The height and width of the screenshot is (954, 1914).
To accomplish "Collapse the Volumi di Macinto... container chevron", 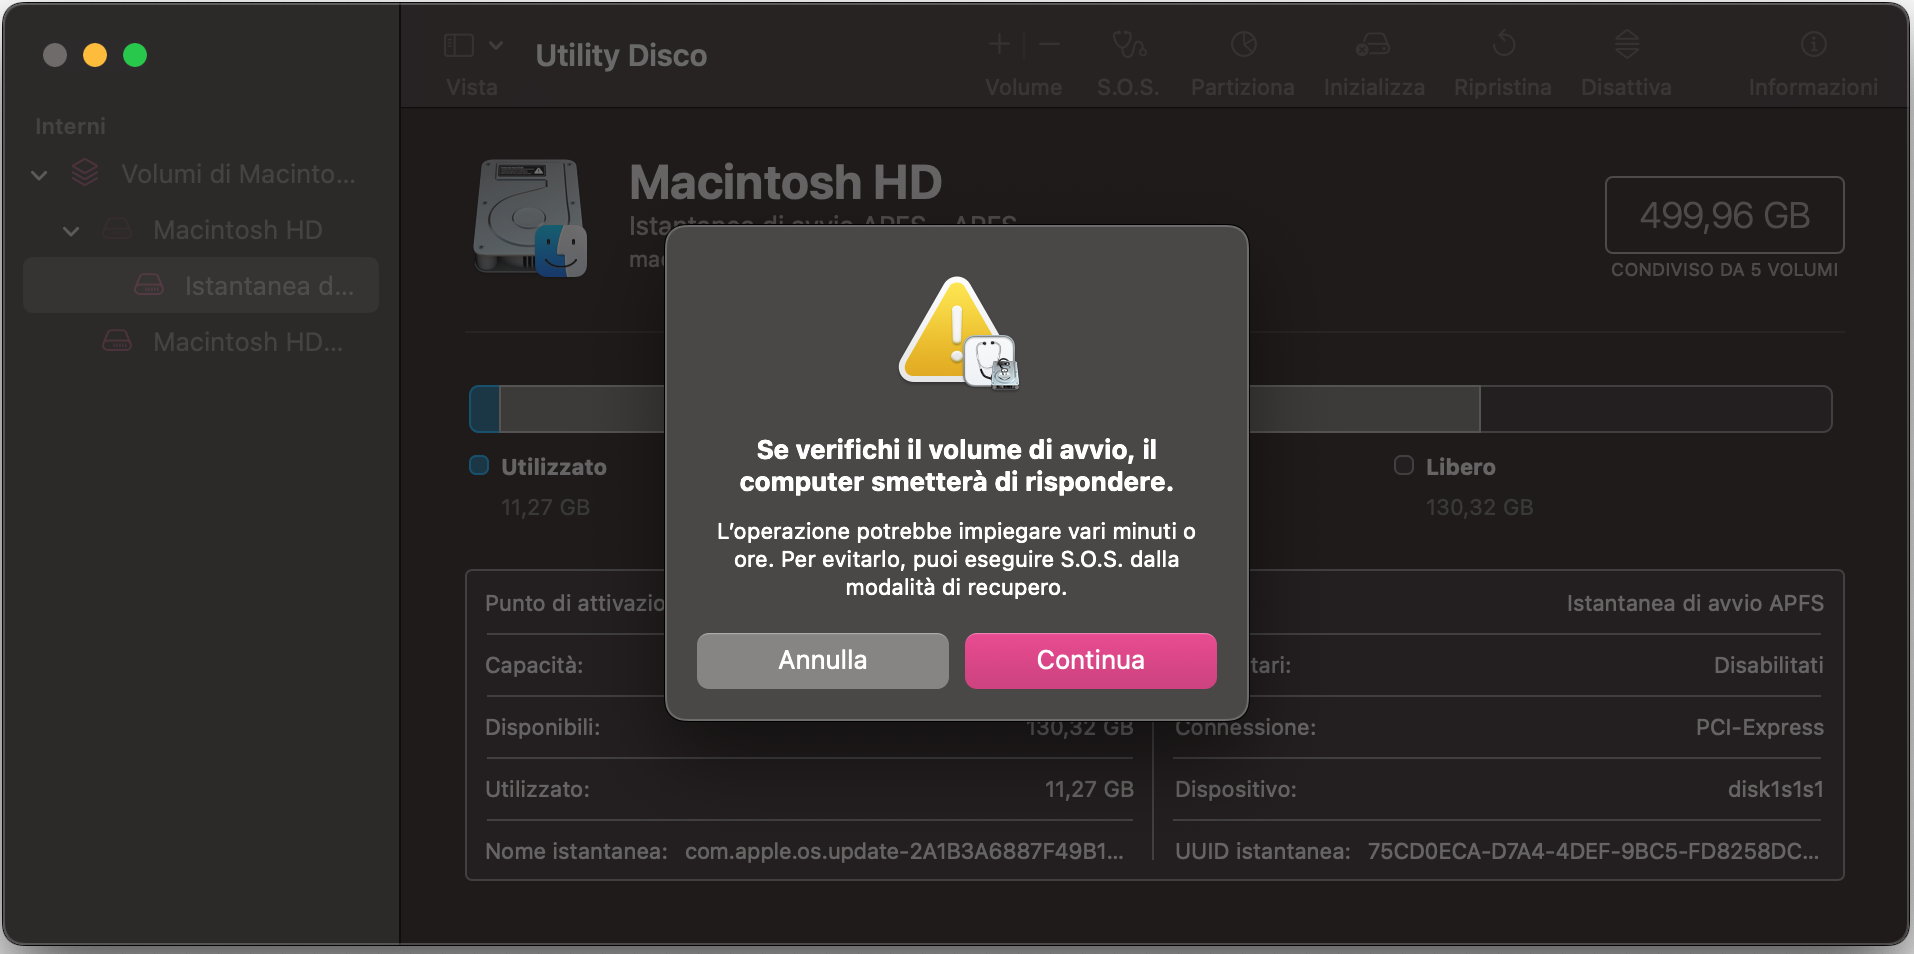I will point(39,175).
